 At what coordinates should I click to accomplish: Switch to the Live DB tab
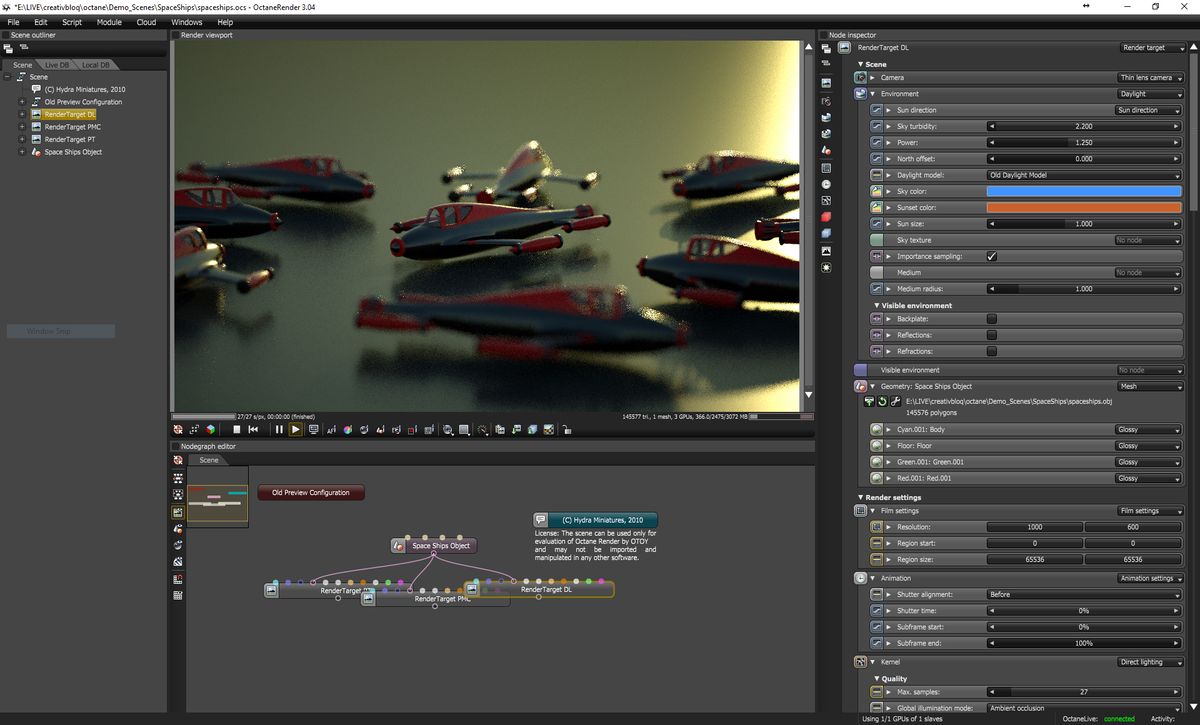click(x=56, y=64)
